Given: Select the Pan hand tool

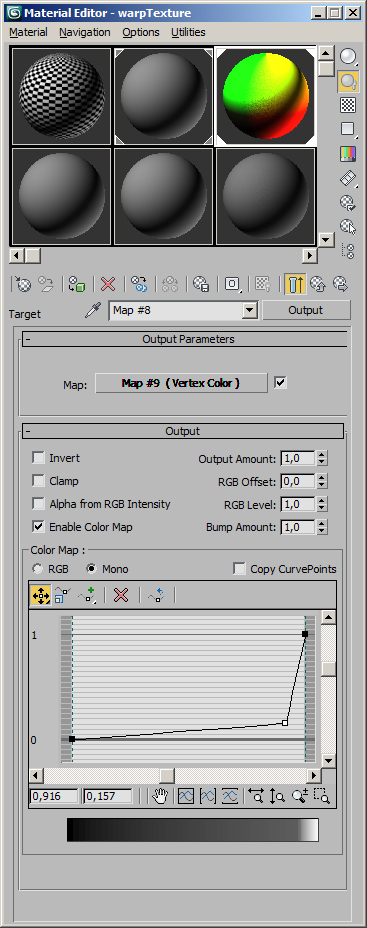Looking at the screenshot, I should coord(160,796).
